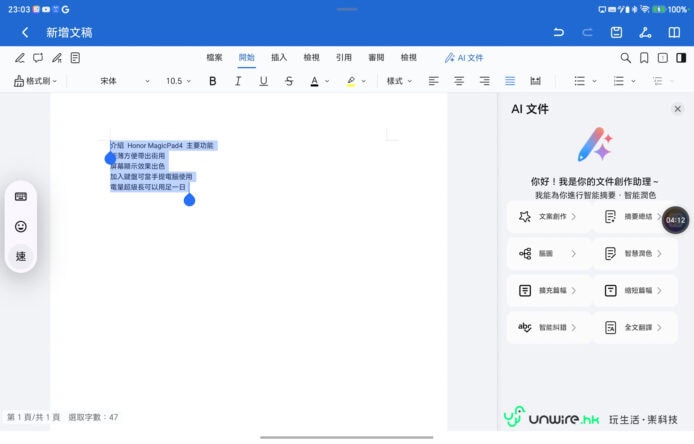Expand the font color options arrow
694x444 pixels.
(327, 81)
